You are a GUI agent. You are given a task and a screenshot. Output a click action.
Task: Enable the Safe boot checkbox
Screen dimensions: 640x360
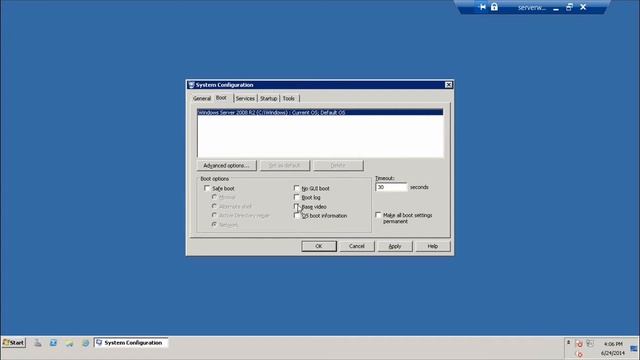207,188
